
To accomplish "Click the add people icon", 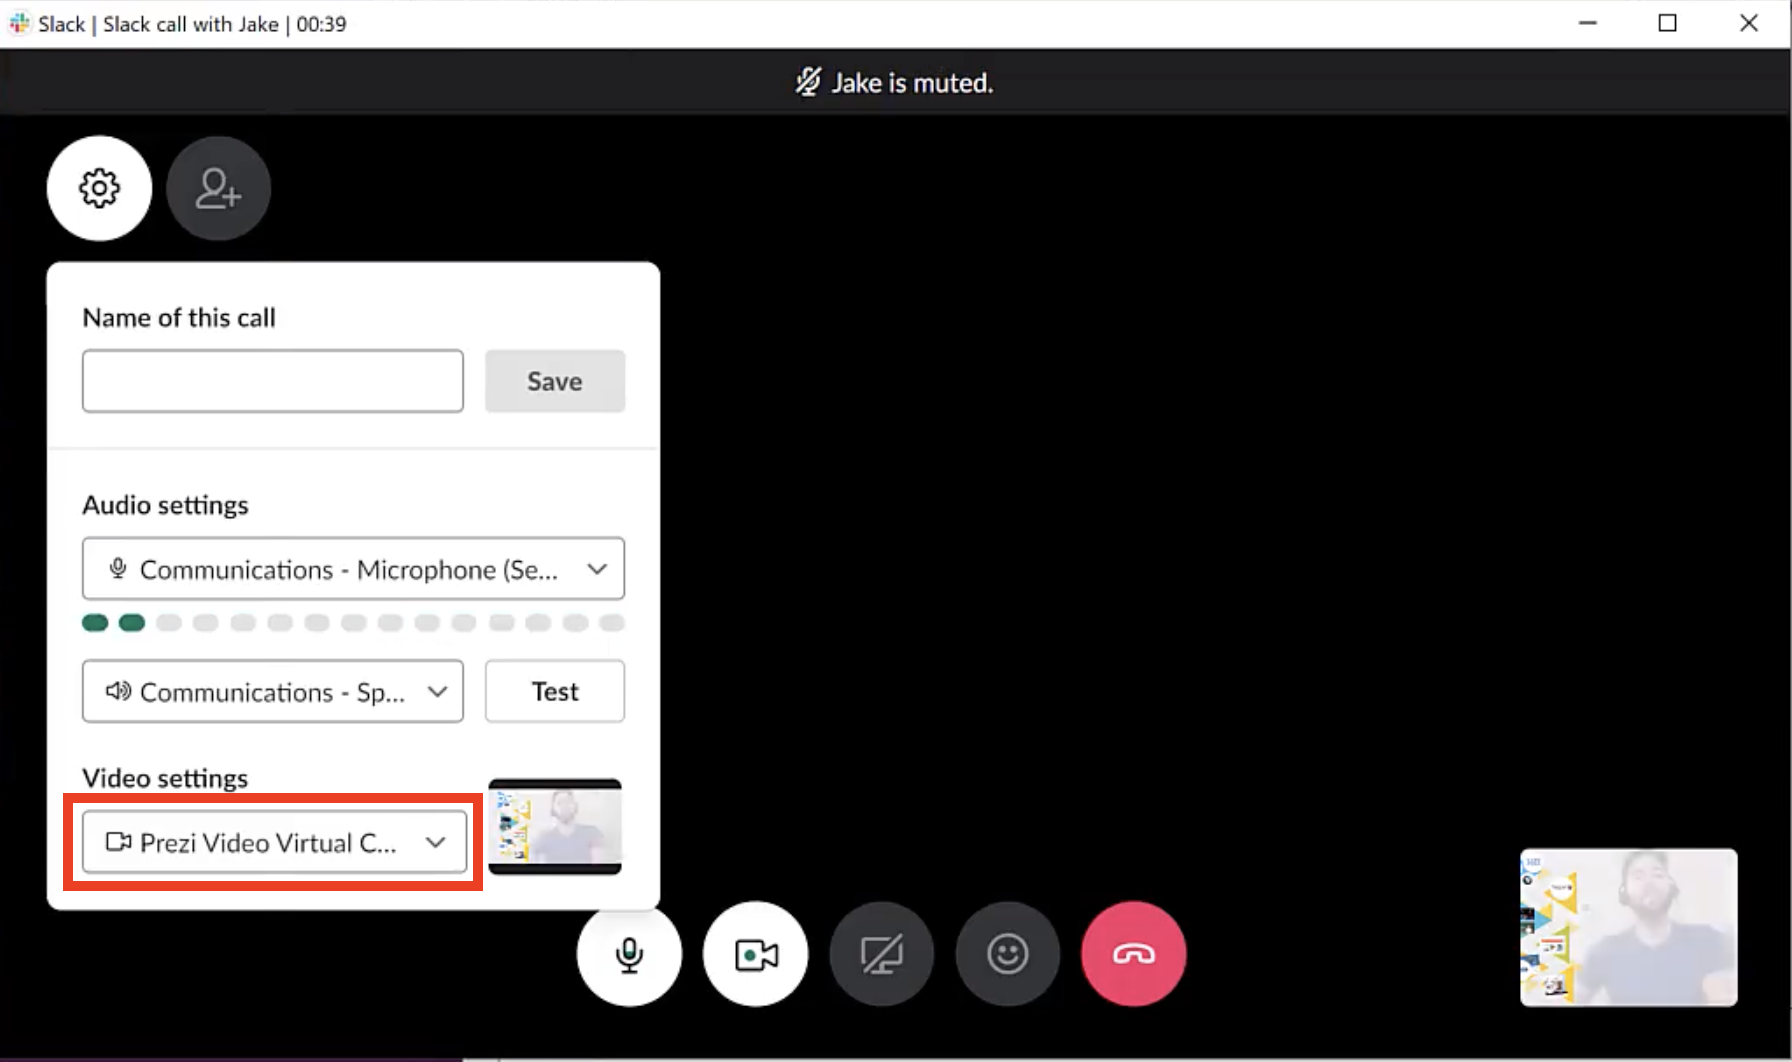I will tap(218, 188).
